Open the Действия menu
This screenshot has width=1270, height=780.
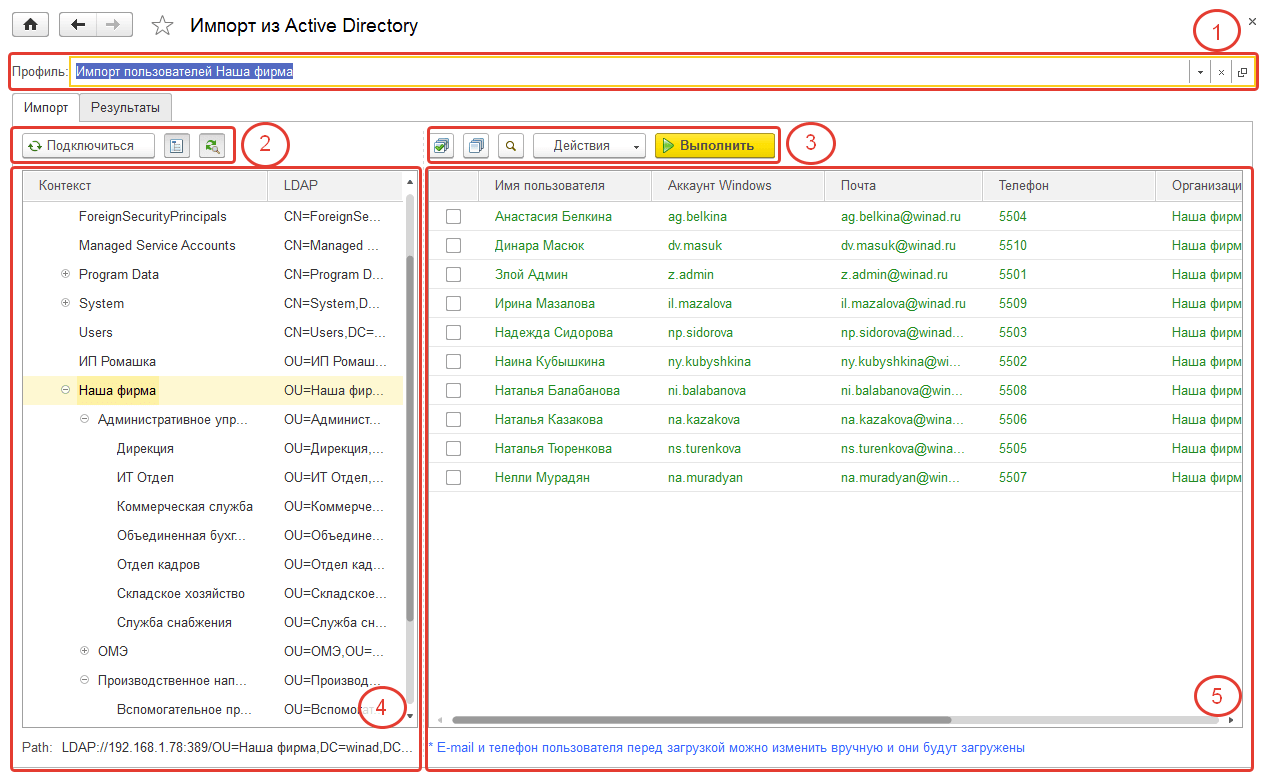click(x=589, y=145)
